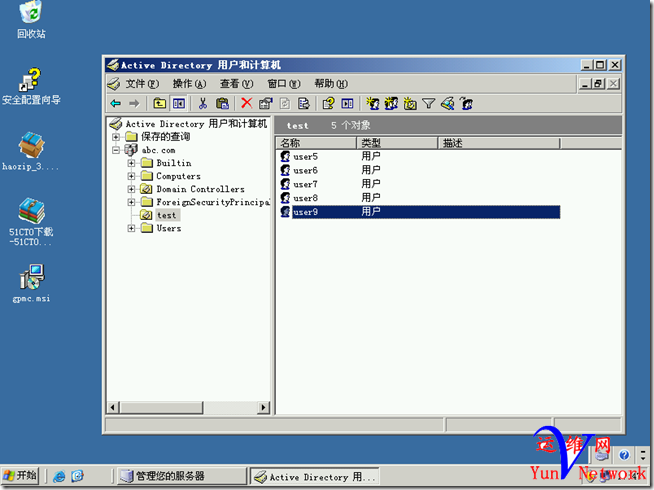Click the Find objects toolbar icon
Image resolution: width=654 pixels, height=490 pixels.
(x=448, y=103)
